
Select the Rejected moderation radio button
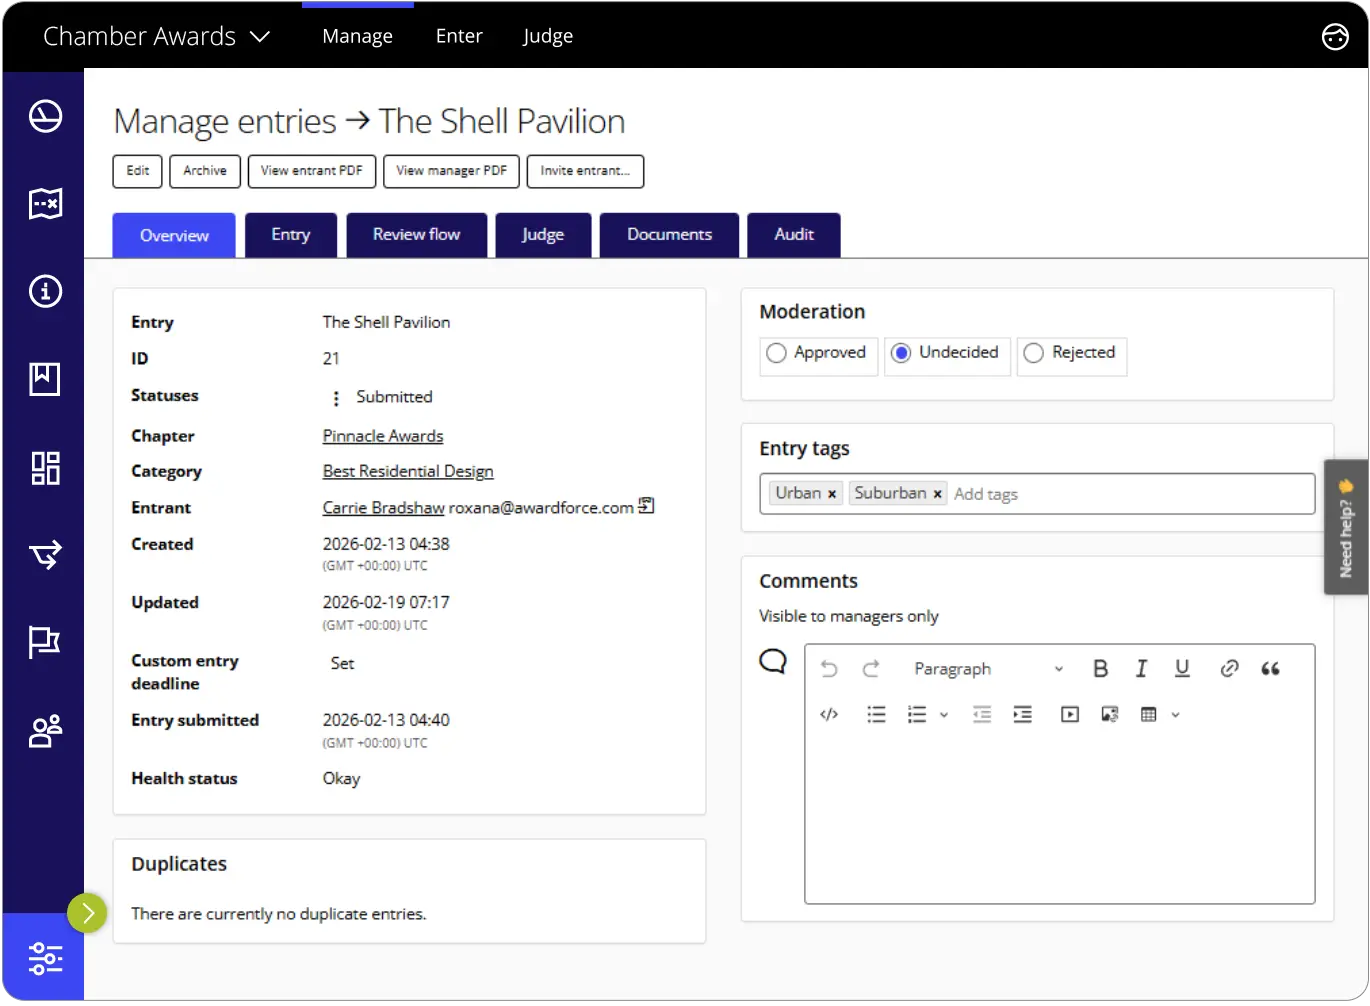point(1033,353)
